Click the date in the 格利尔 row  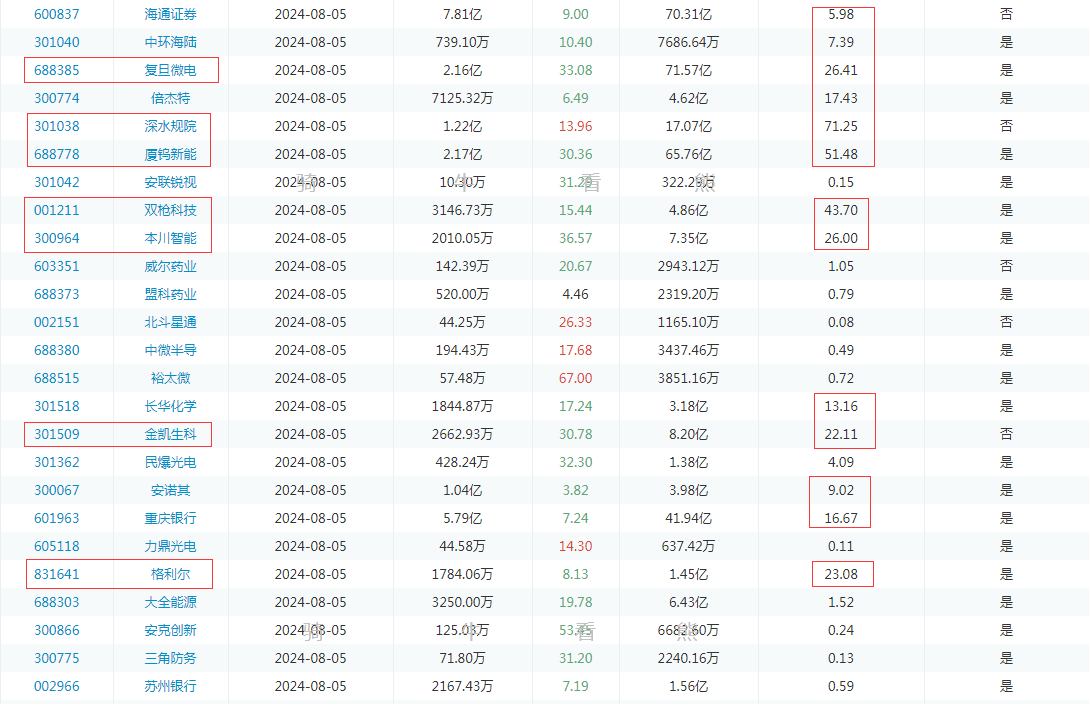[310, 574]
